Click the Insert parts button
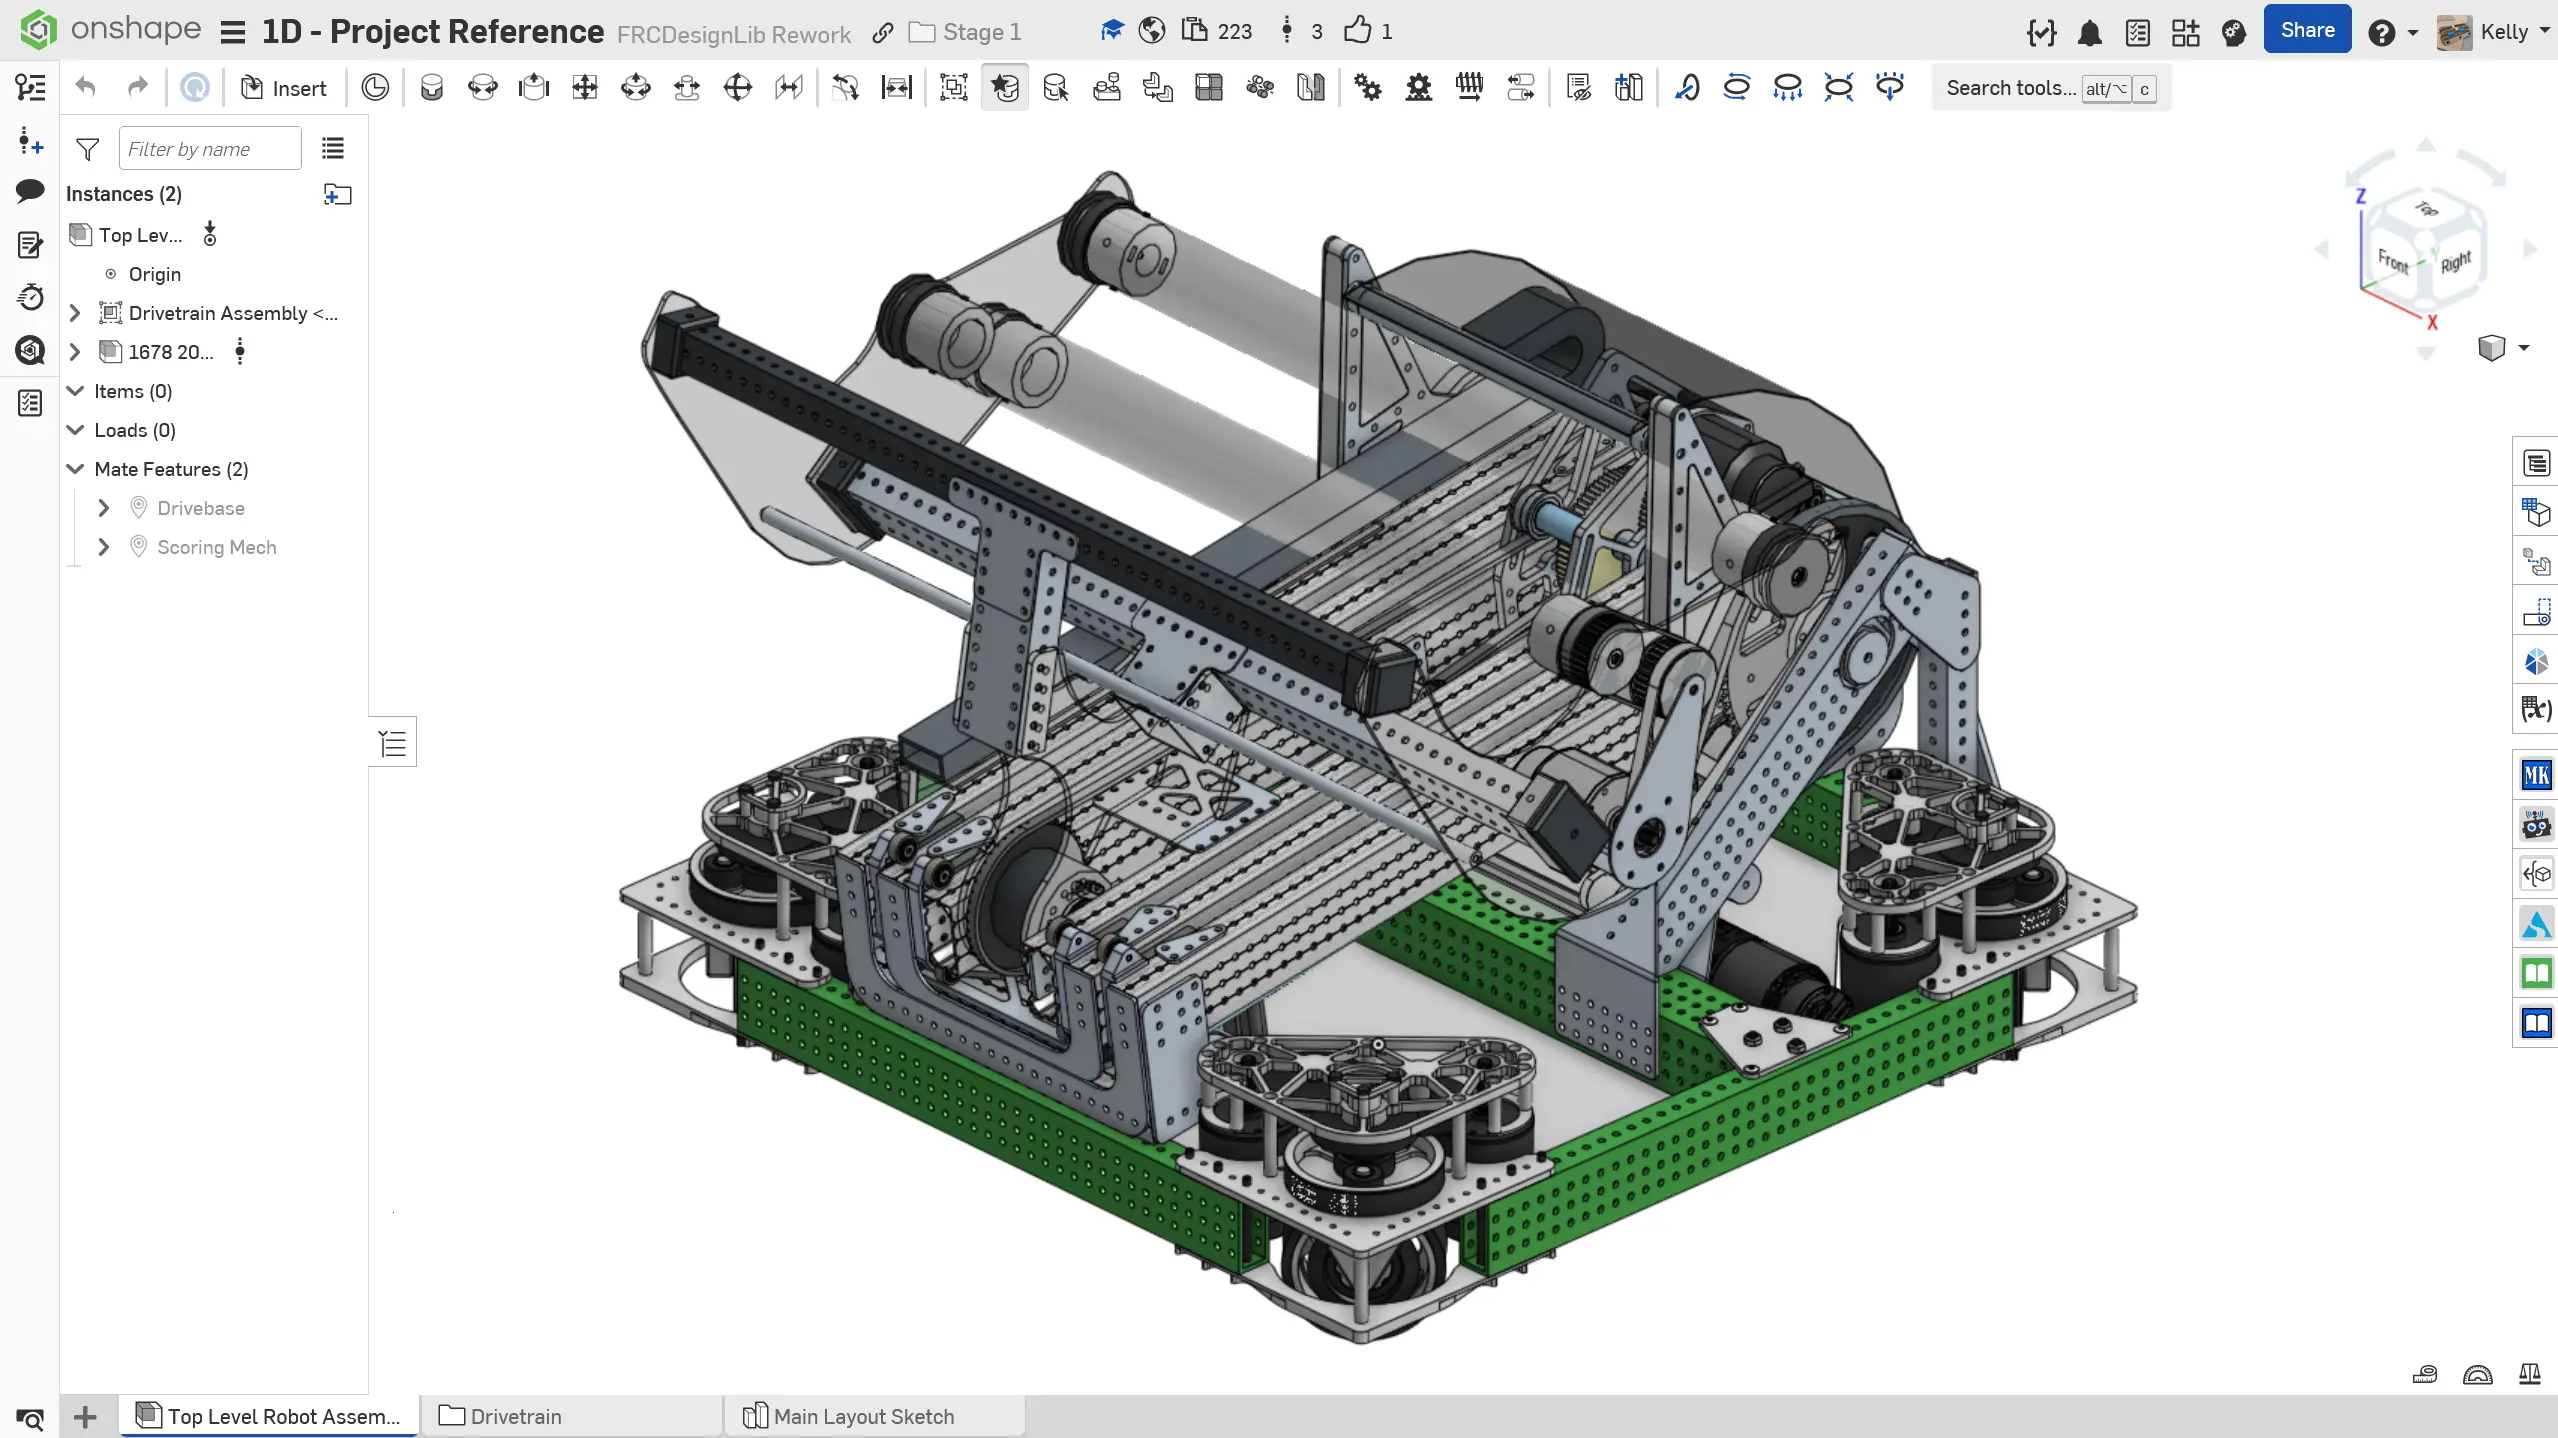The image size is (2558, 1438). click(284, 88)
